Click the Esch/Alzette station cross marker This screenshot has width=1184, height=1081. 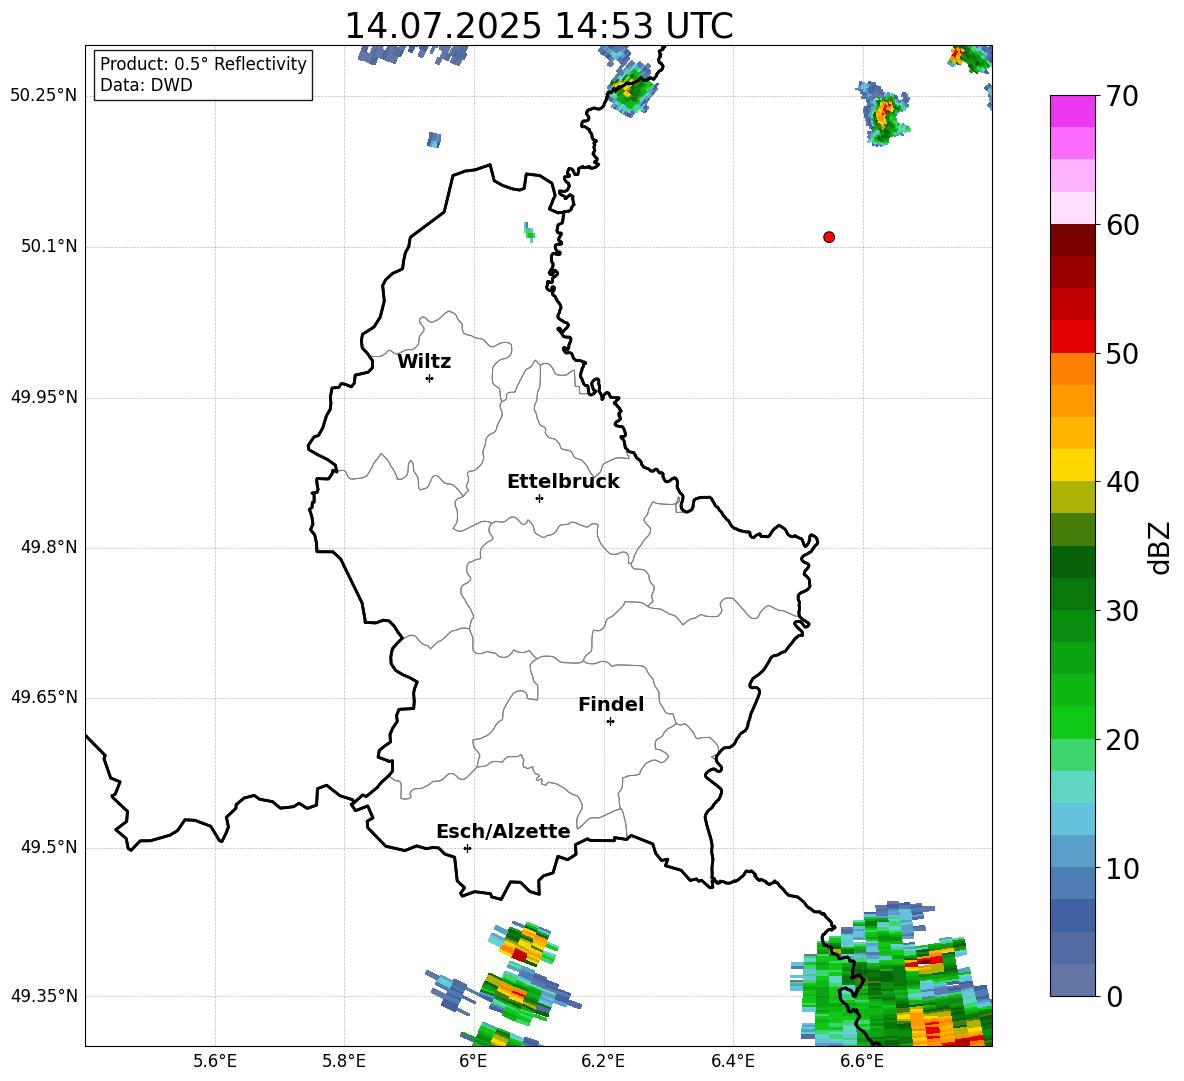[x=467, y=848]
